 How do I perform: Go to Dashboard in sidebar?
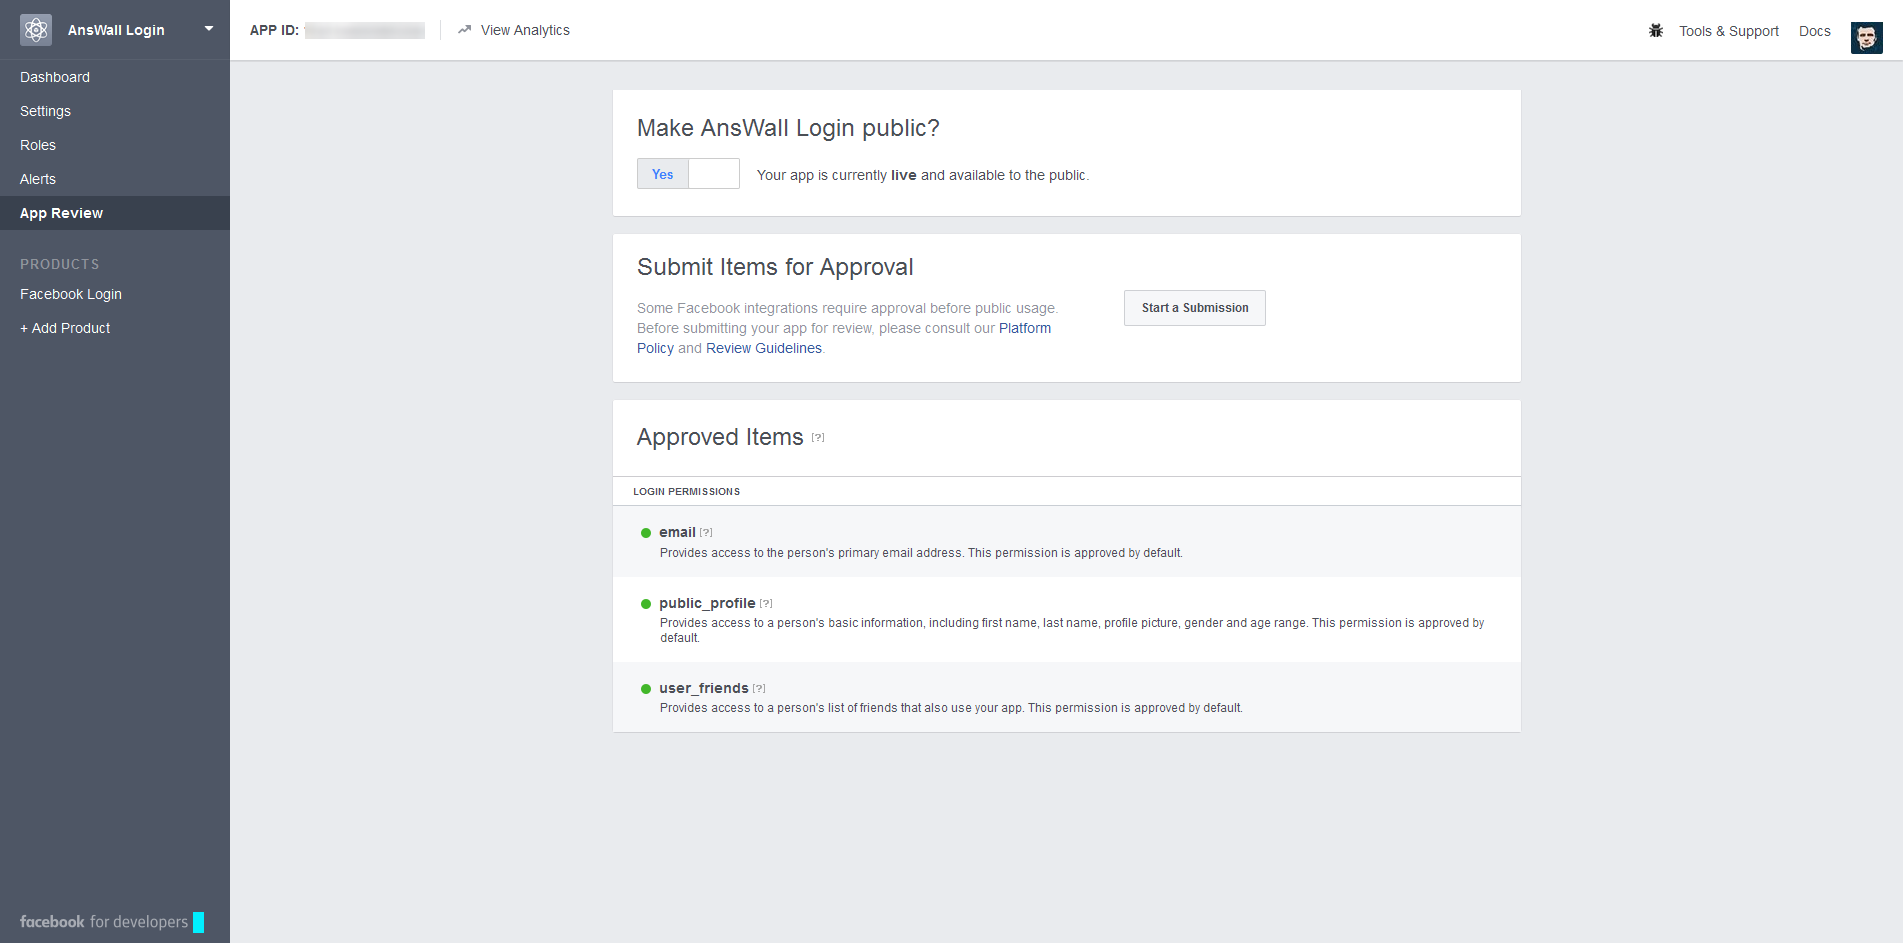point(115,77)
